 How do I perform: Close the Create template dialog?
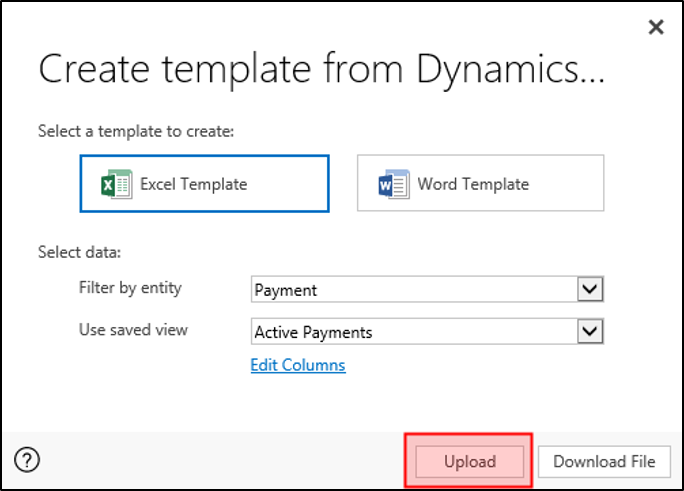tap(656, 27)
